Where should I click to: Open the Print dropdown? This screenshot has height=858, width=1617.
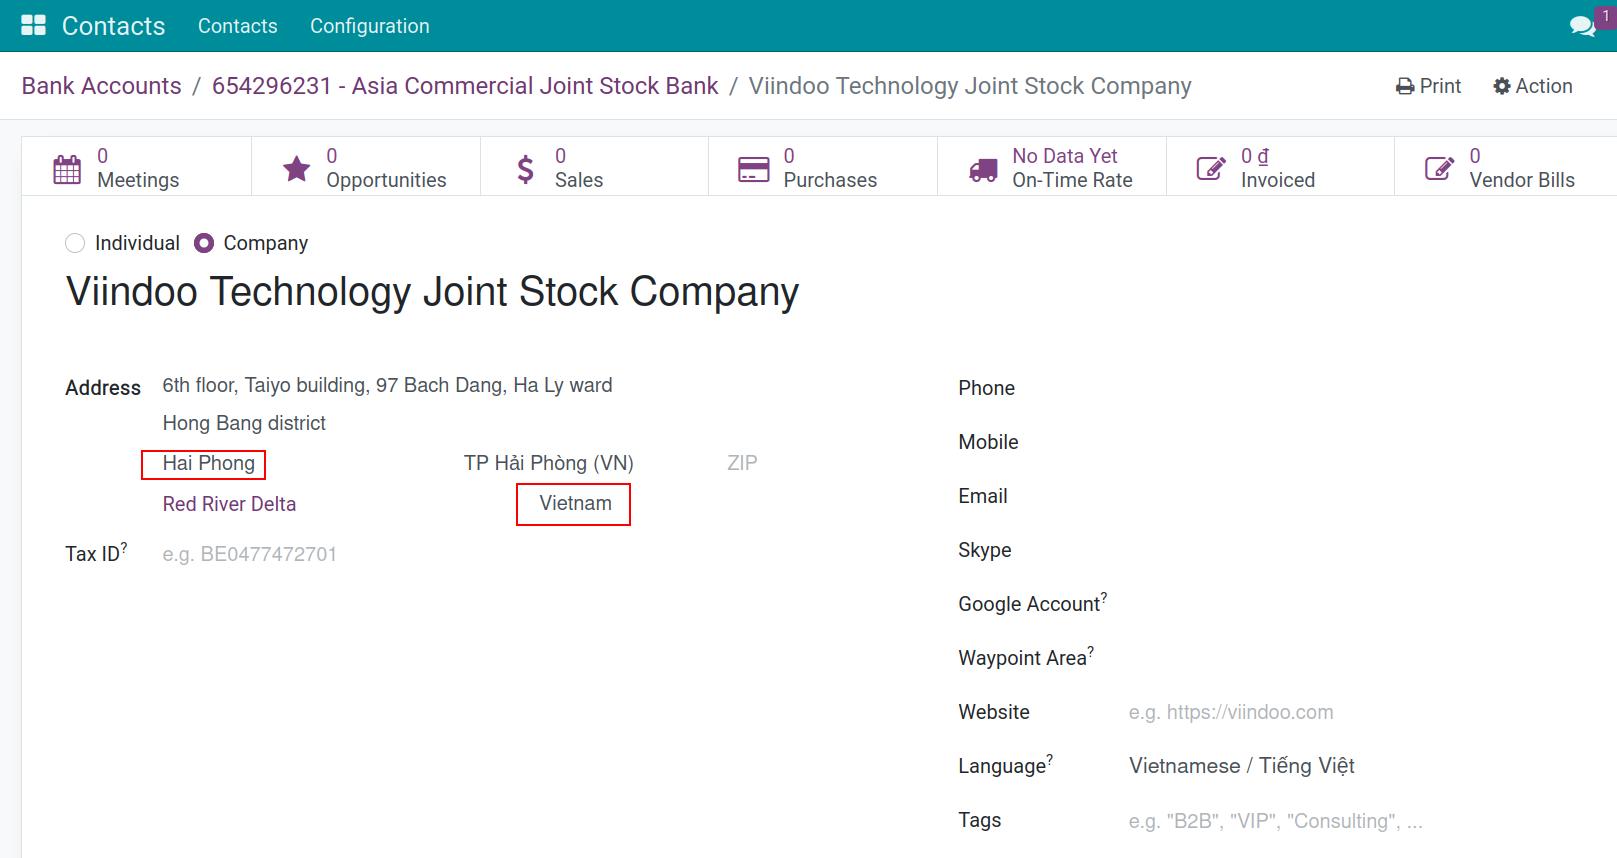[x=1429, y=86]
